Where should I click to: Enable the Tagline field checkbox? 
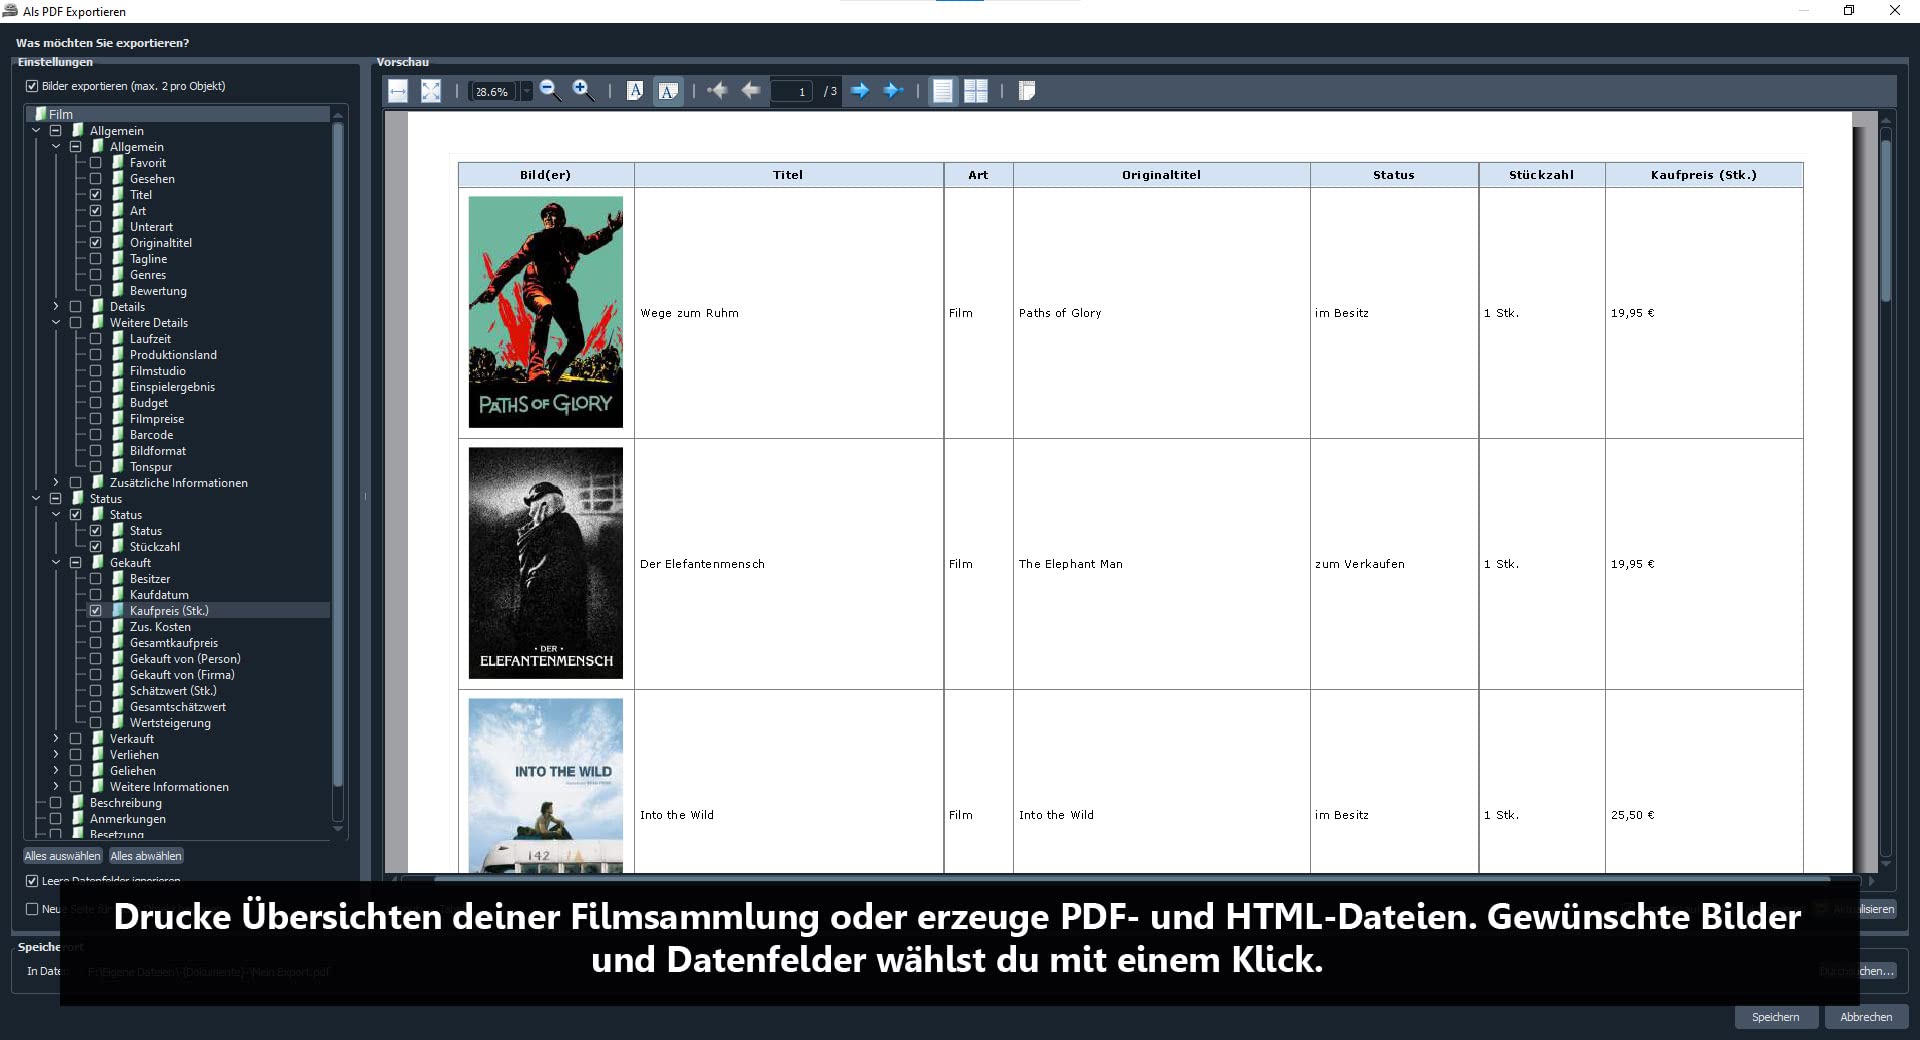[x=96, y=259]
